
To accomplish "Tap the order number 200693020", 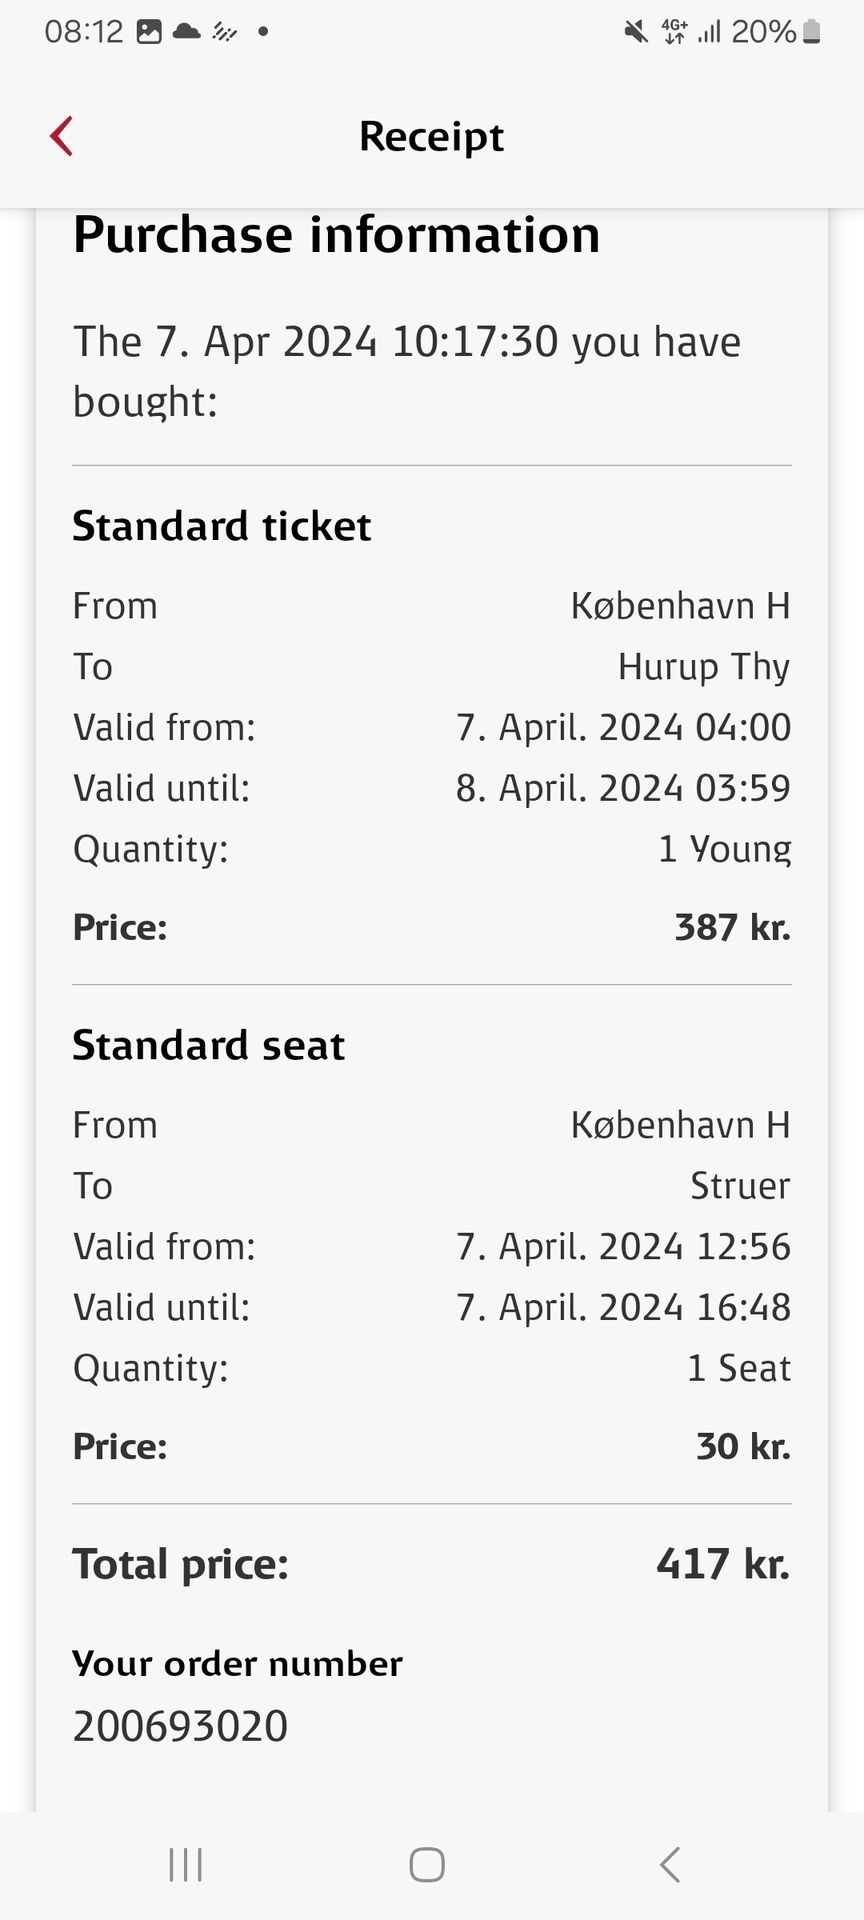I will pyautogui.click(x=180, y=1726).
